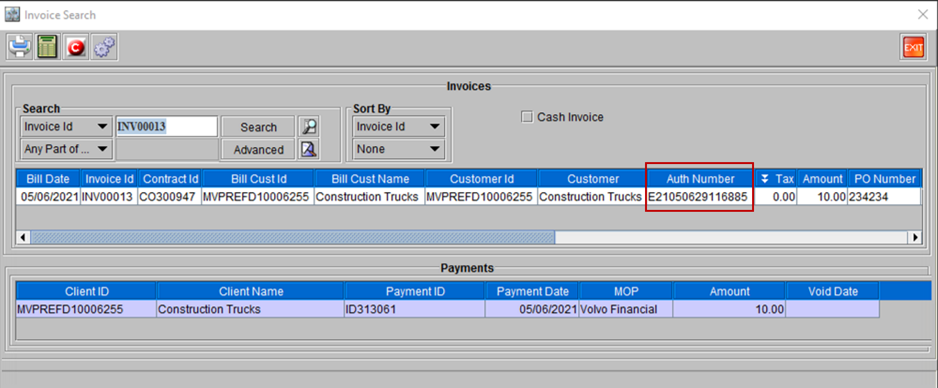Open the gears settings icon
The width and height of the screenshot is (938, 388).
coord(104,47)
